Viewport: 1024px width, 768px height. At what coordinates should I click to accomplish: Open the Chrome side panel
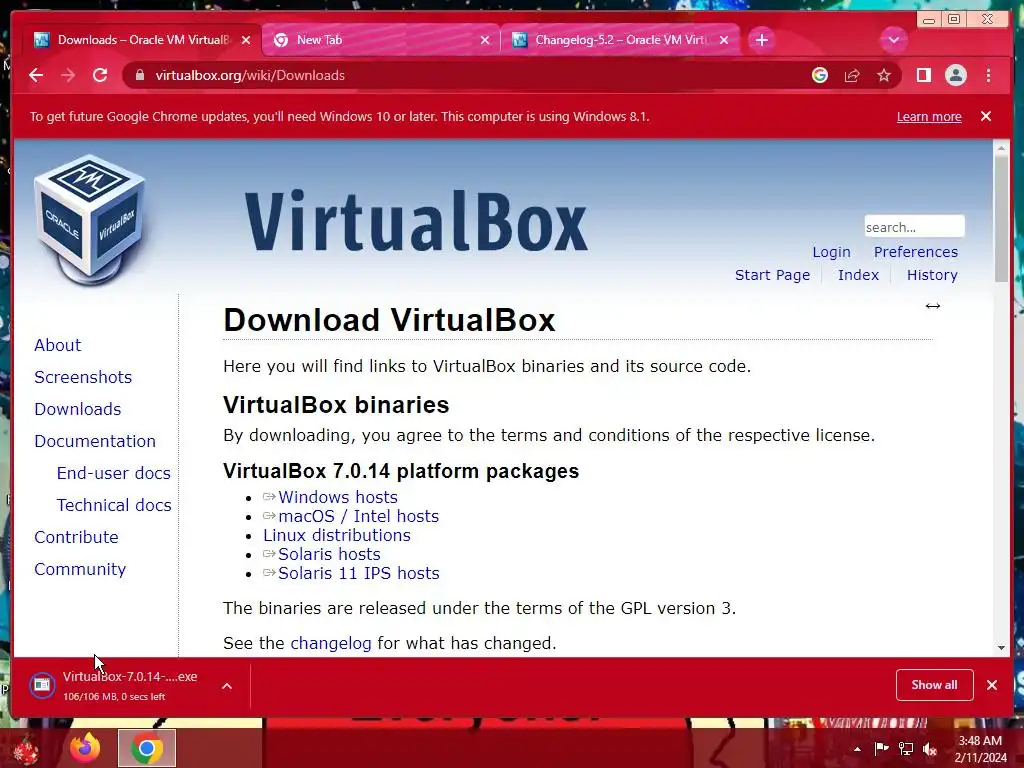click(x=923, y=76)
